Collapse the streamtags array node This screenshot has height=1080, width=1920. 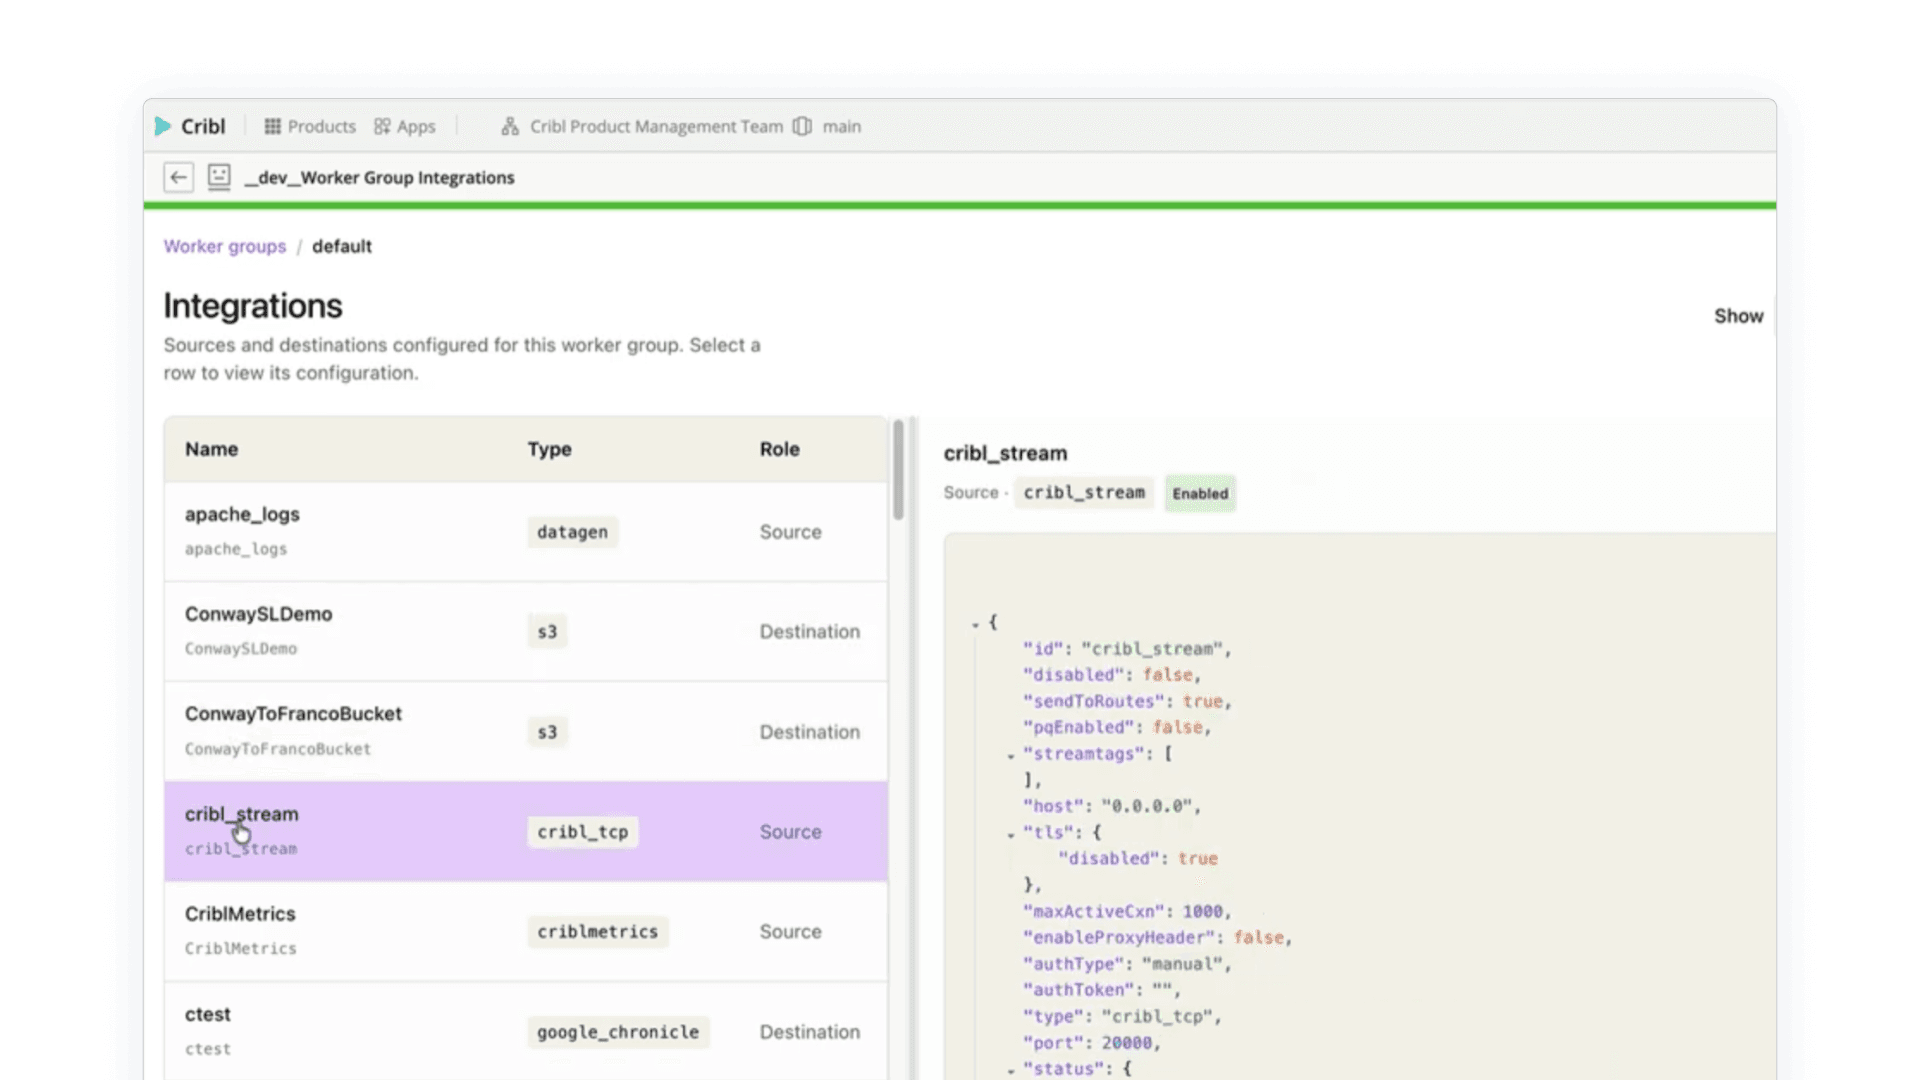click(x=1011, y=755)
